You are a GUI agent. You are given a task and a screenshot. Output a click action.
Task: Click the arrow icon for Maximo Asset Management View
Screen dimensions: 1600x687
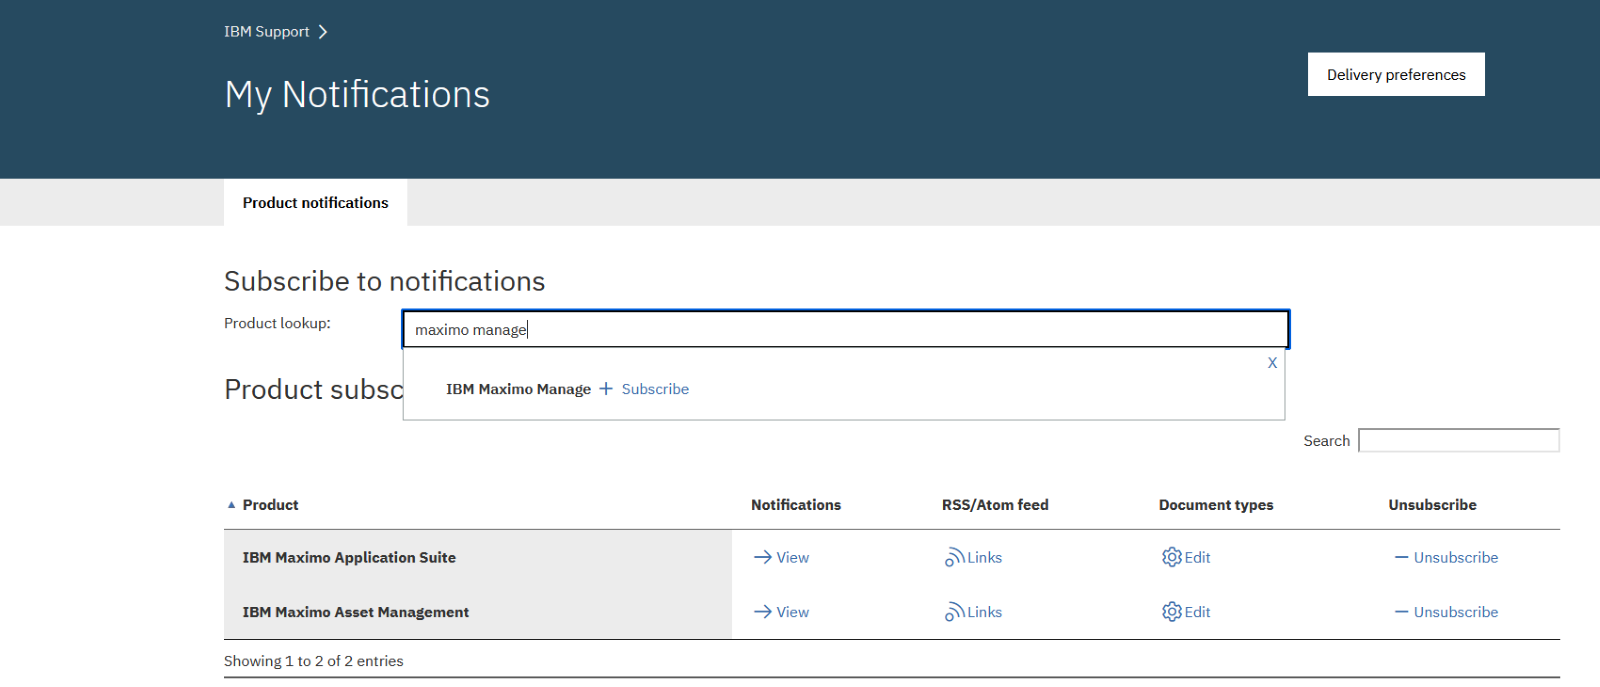tap(763, 612)
